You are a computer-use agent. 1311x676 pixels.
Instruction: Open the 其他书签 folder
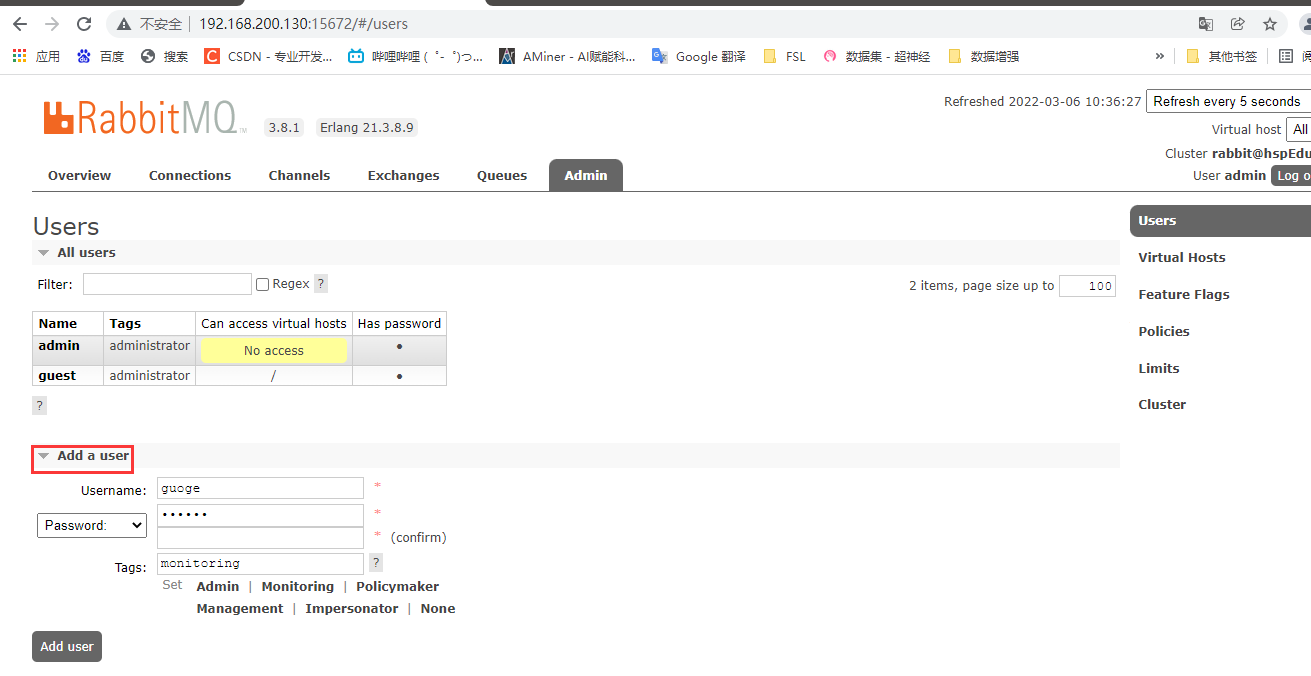point(1221,56)
